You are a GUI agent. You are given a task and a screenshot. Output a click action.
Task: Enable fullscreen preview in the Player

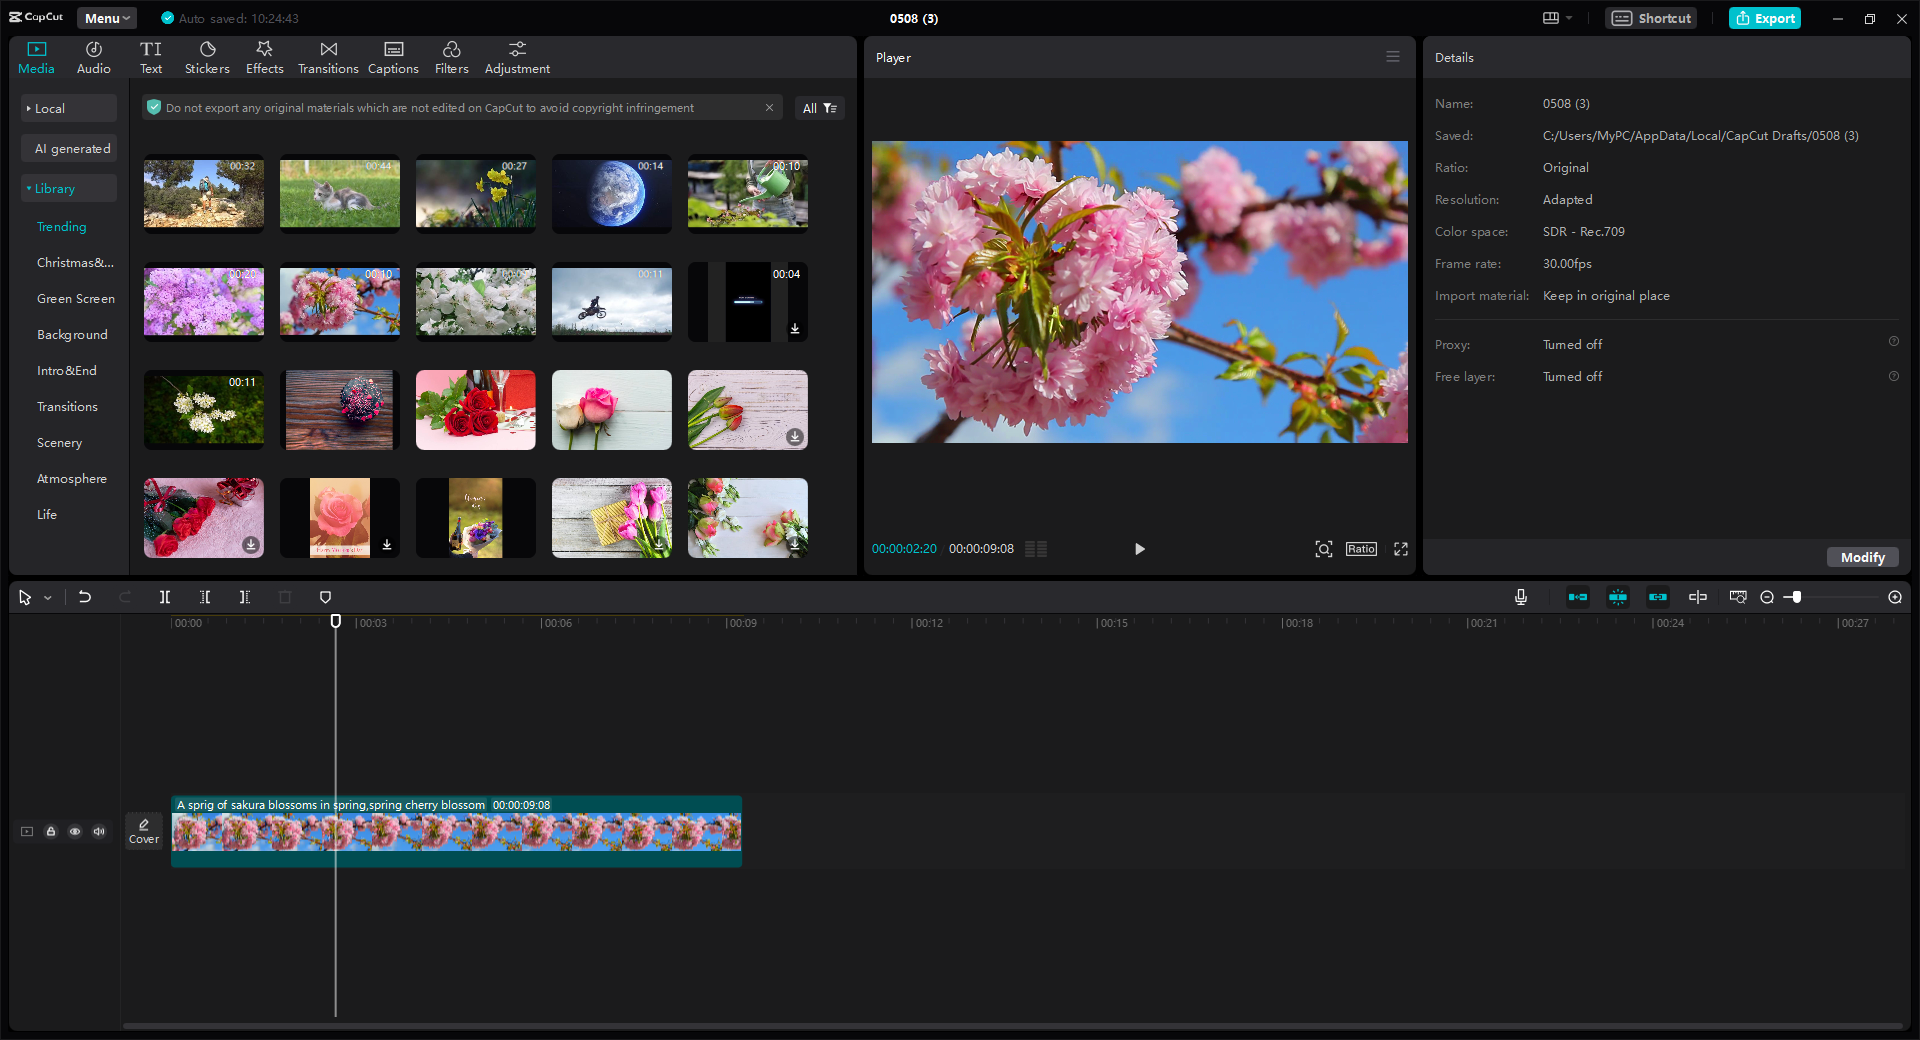tap(1401, 549)
